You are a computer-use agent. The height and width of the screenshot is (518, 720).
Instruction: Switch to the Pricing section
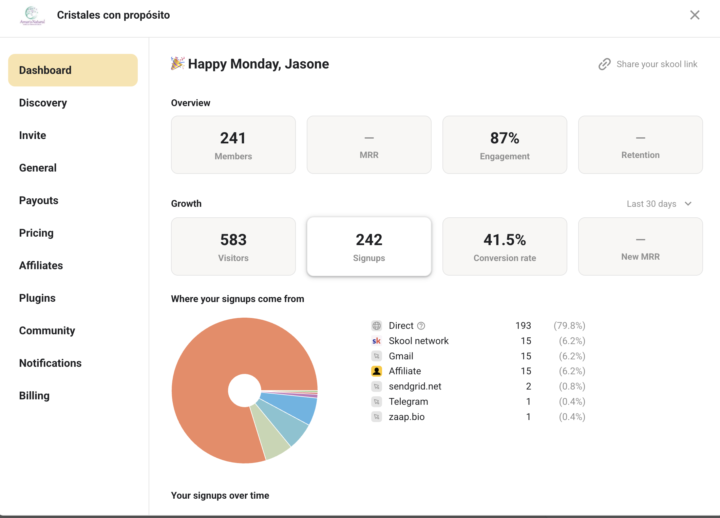(x=73, y=233)
